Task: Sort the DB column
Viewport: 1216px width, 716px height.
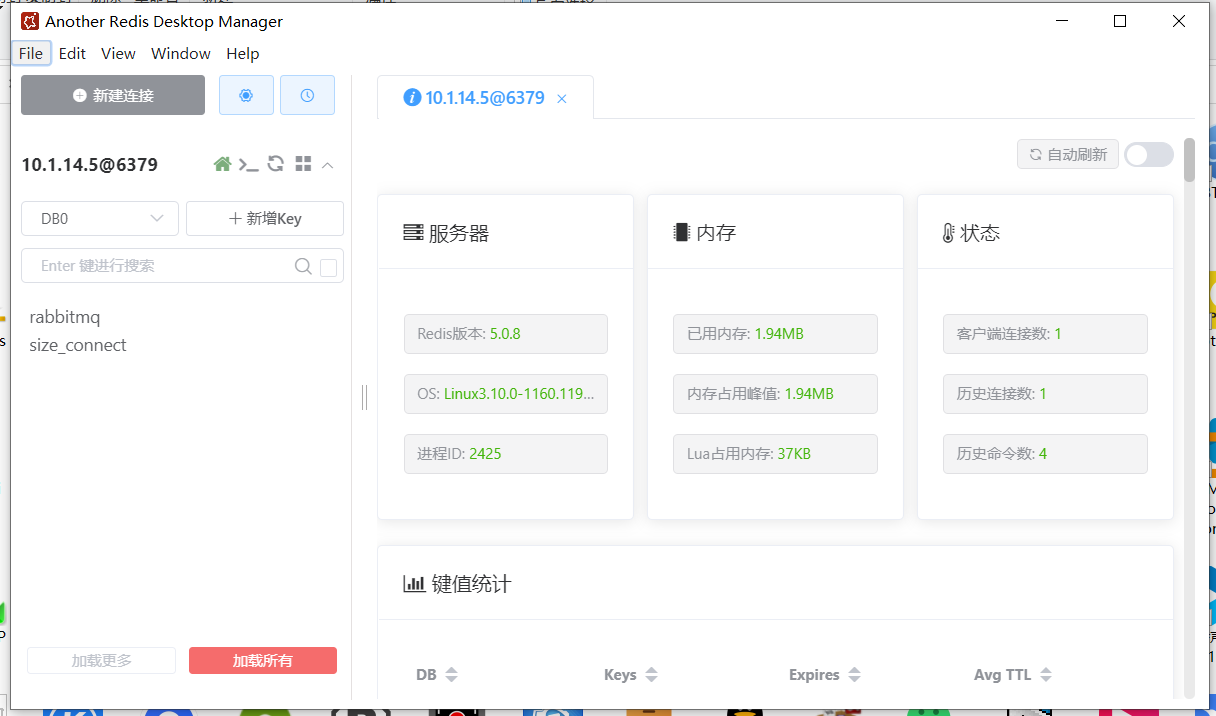Action: click(451, 675)
